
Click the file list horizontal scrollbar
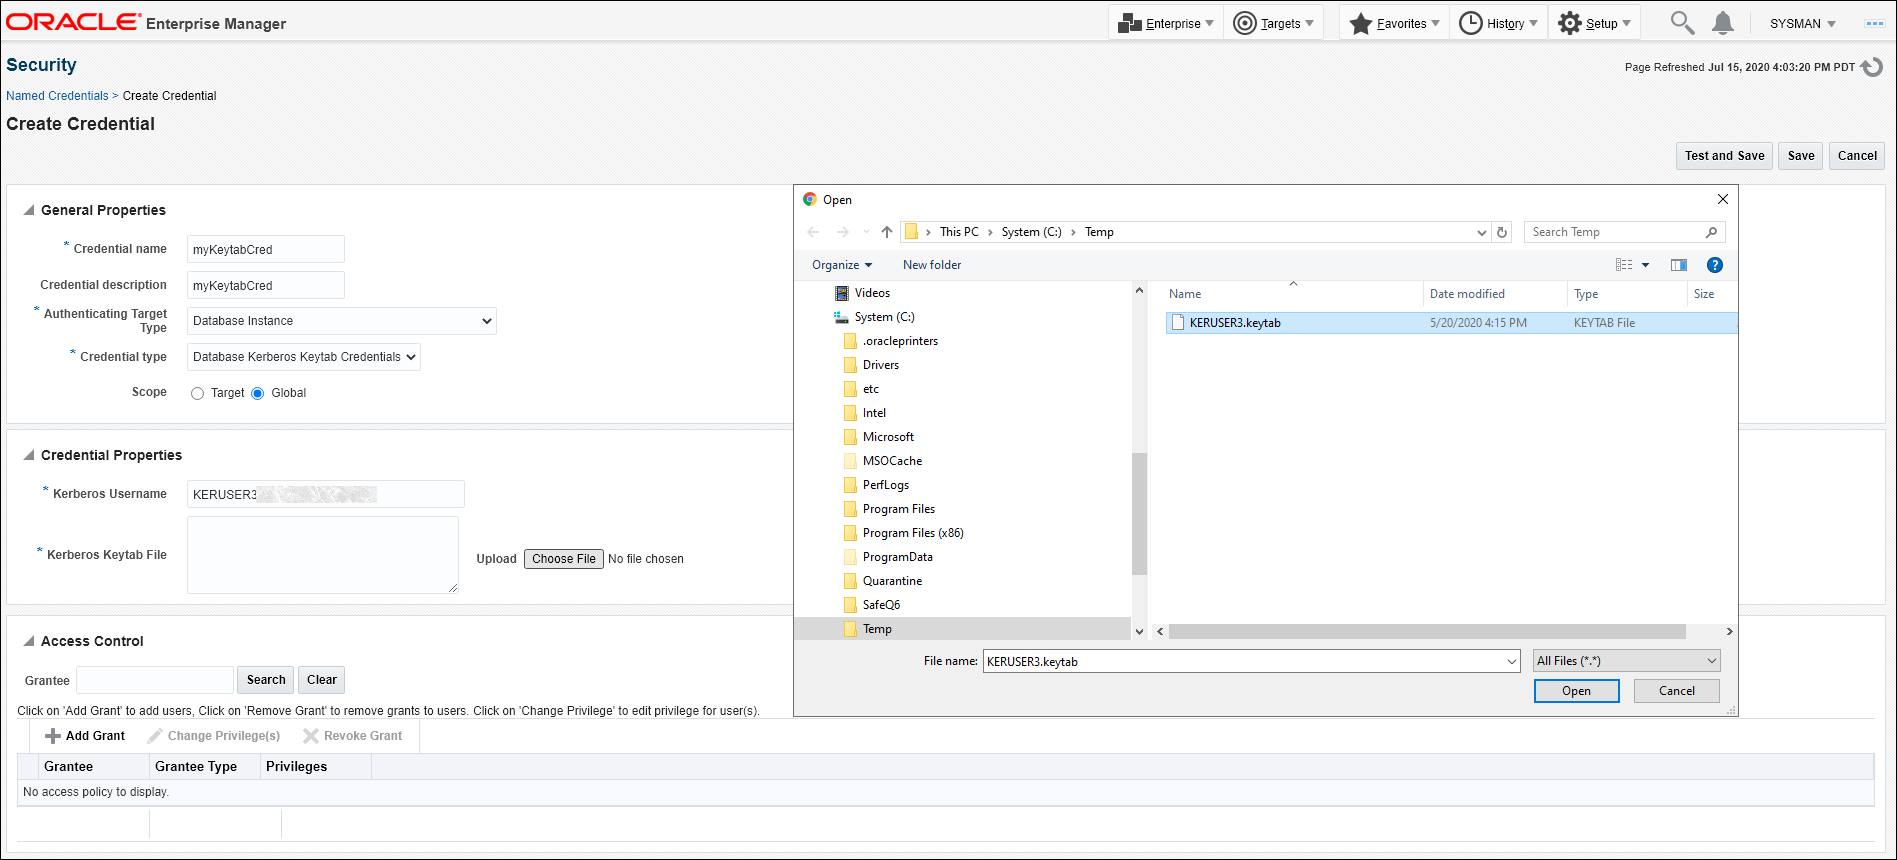click(x=1427, y=632)
